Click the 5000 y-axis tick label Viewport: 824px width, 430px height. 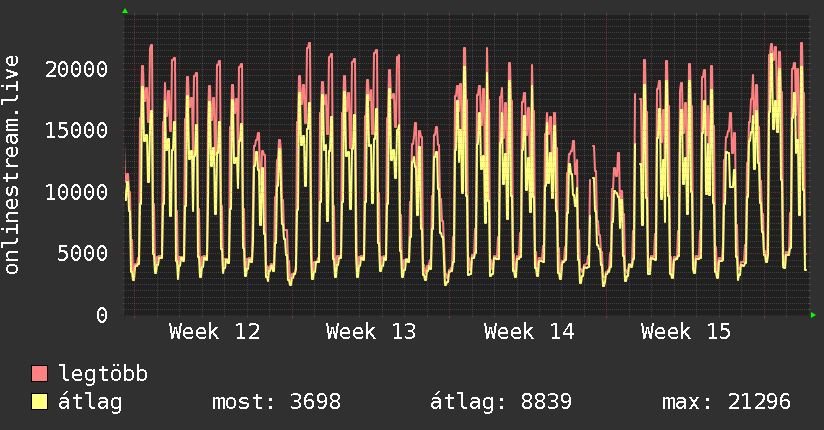(83, 253)
